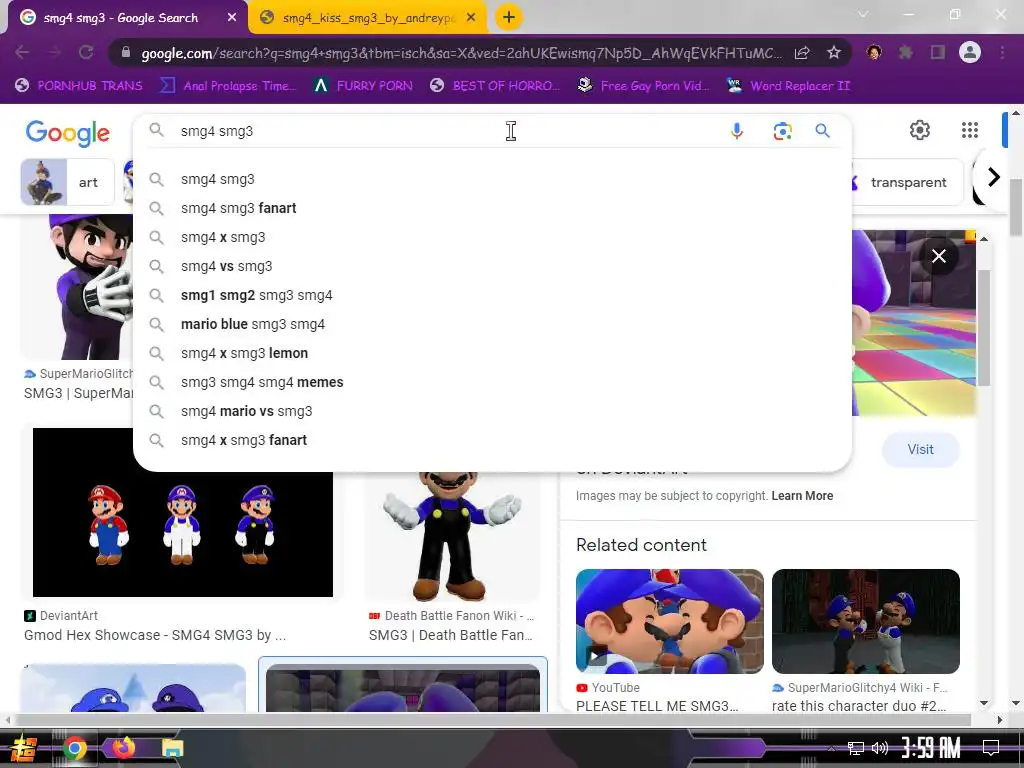This screenshot has height=768, width=1024.
Task: Open a new tab with the plus button
Action: click(509, 17)
